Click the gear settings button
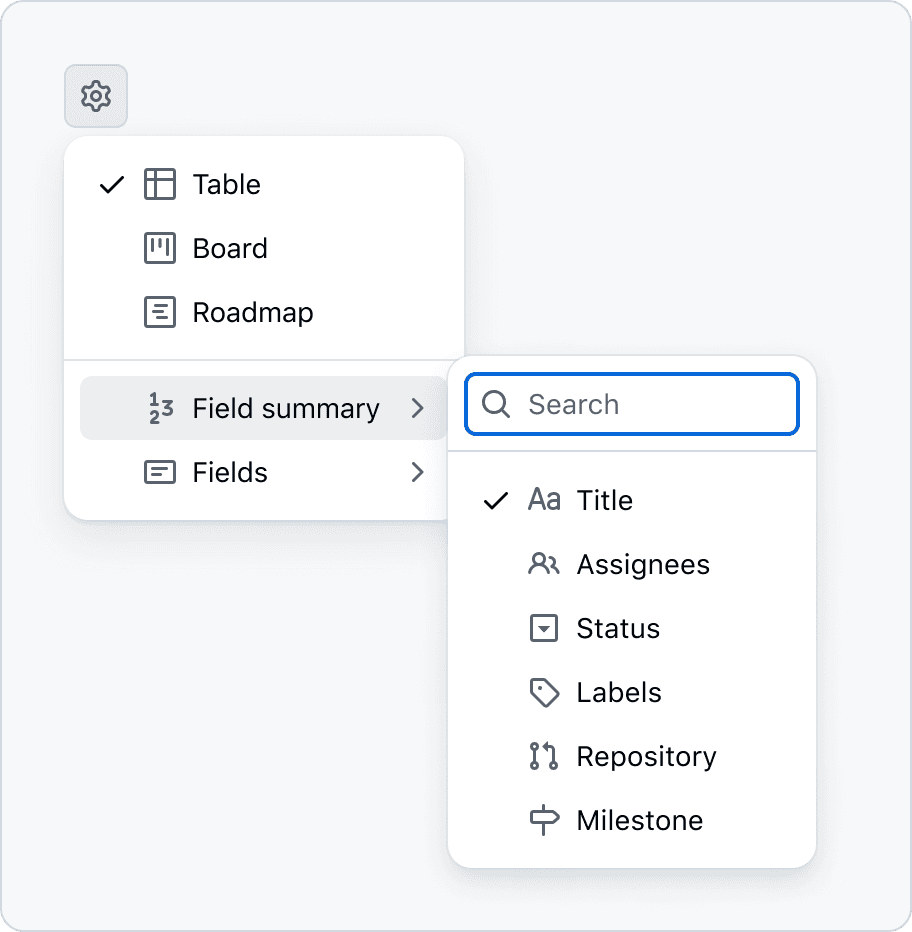 pos(96,96)
